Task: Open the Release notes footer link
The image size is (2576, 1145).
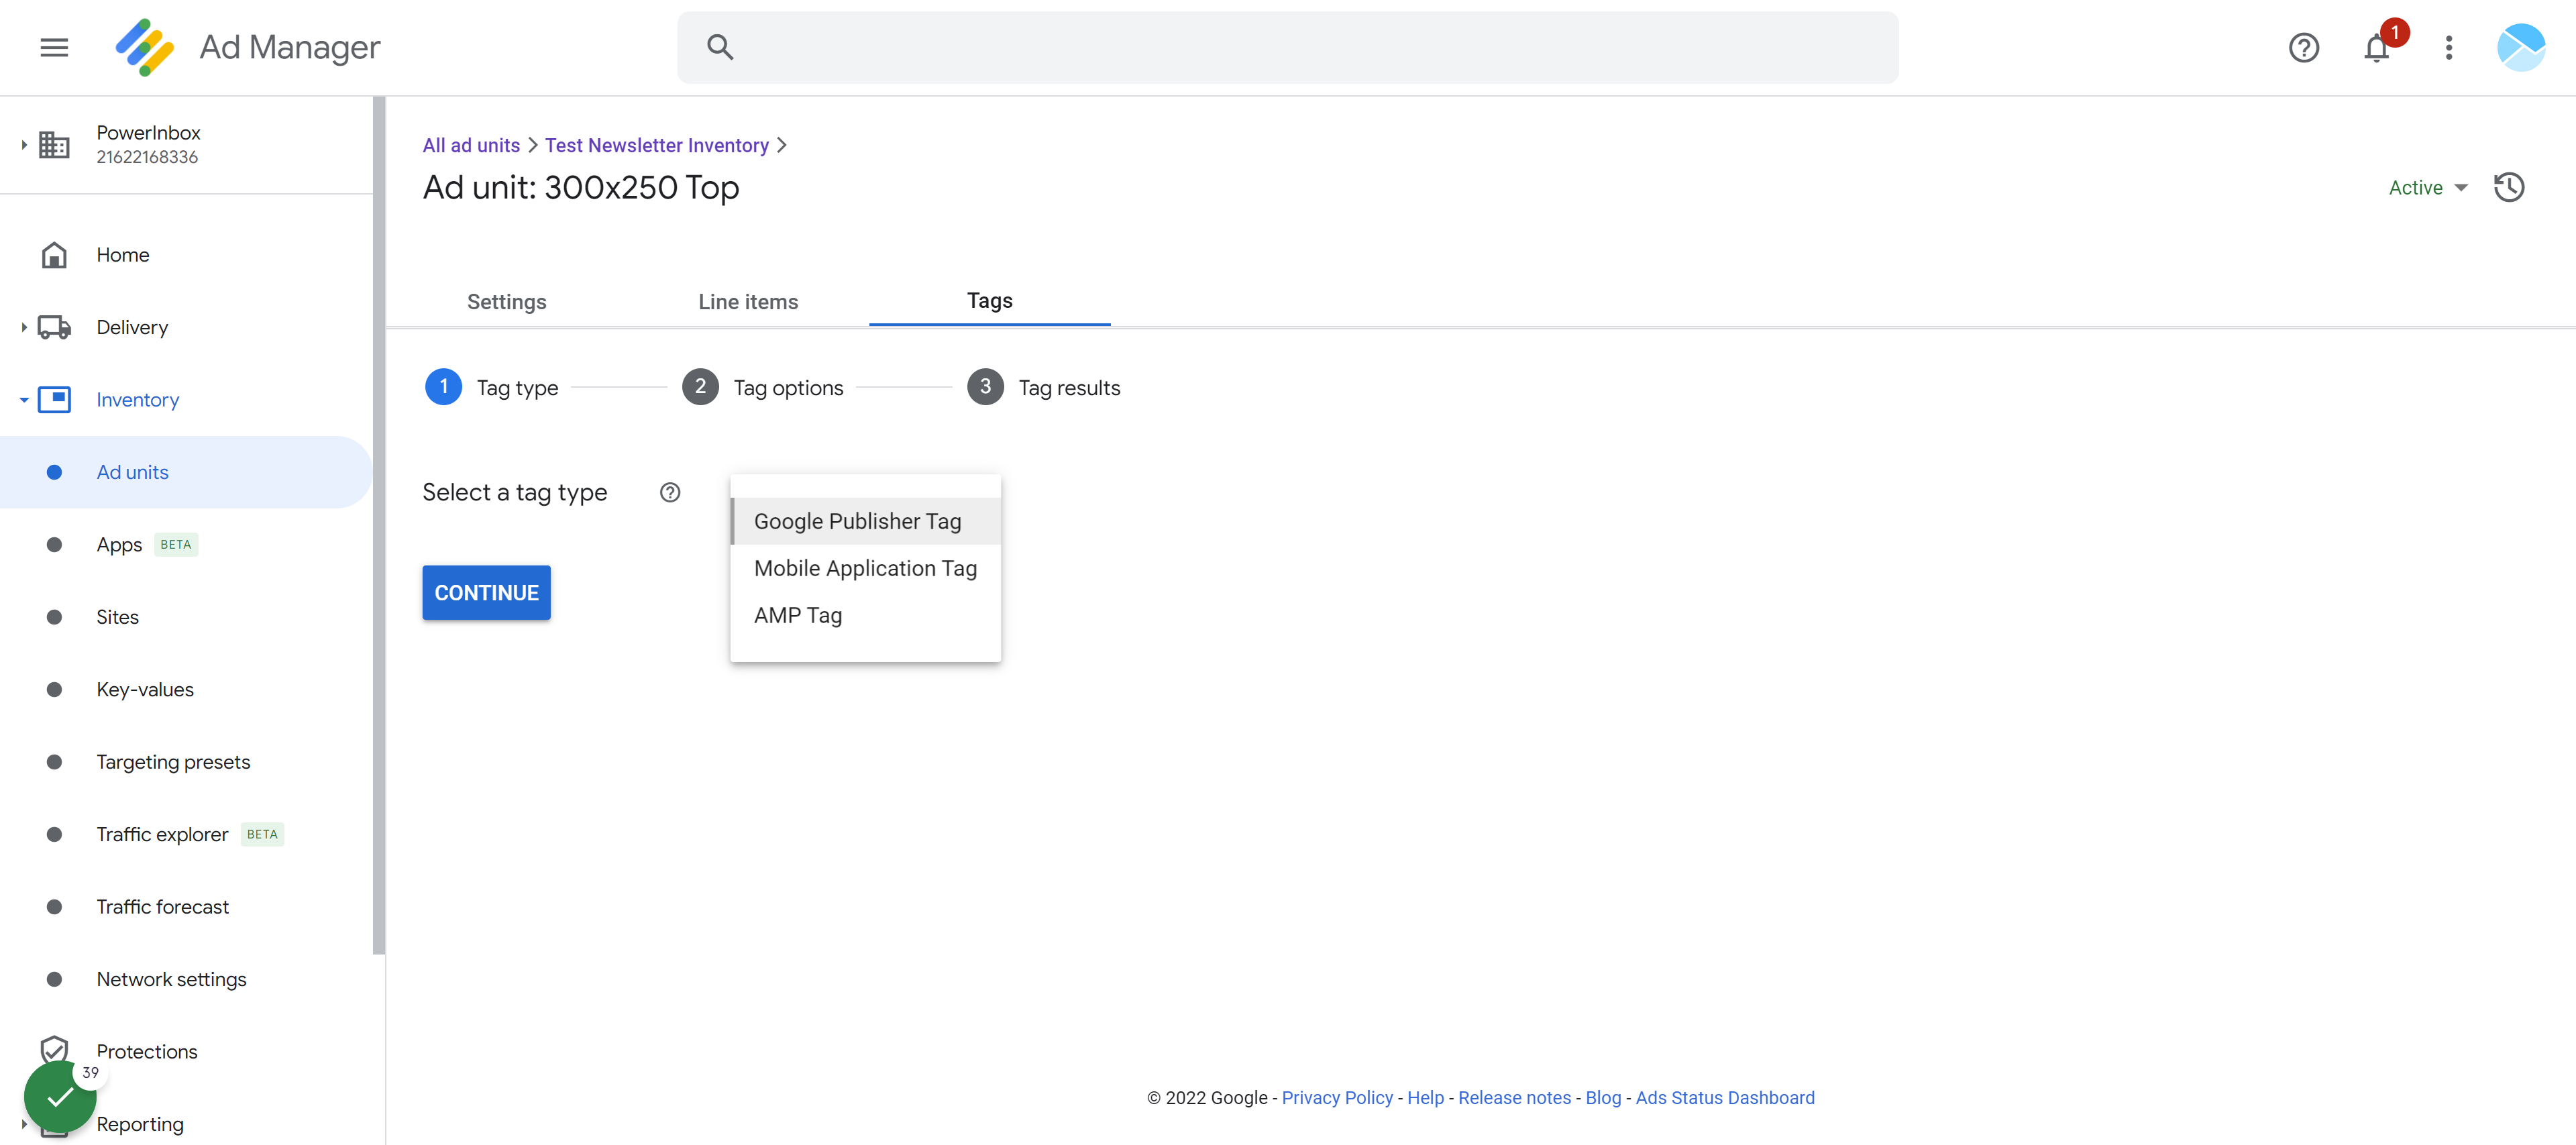Action: [1514, 1097]
